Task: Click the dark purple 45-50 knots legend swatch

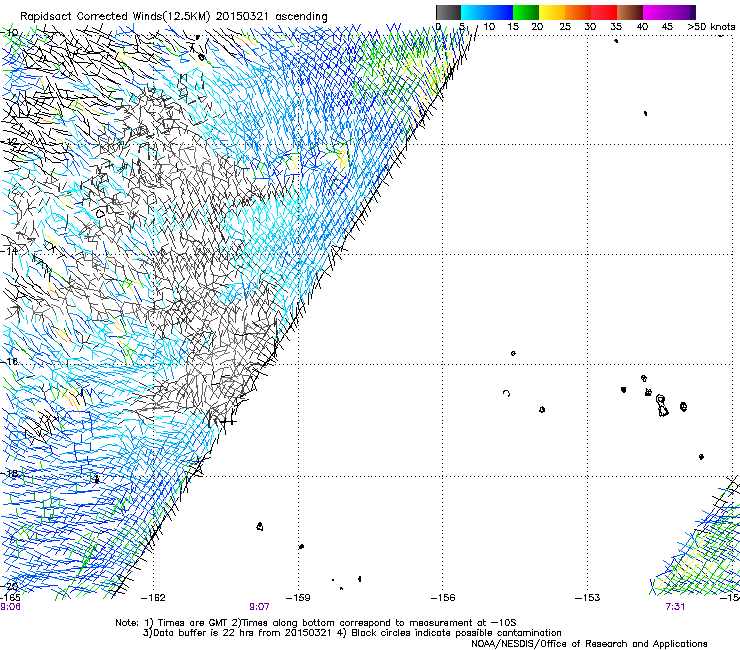Action: click(x=682, y=12)
